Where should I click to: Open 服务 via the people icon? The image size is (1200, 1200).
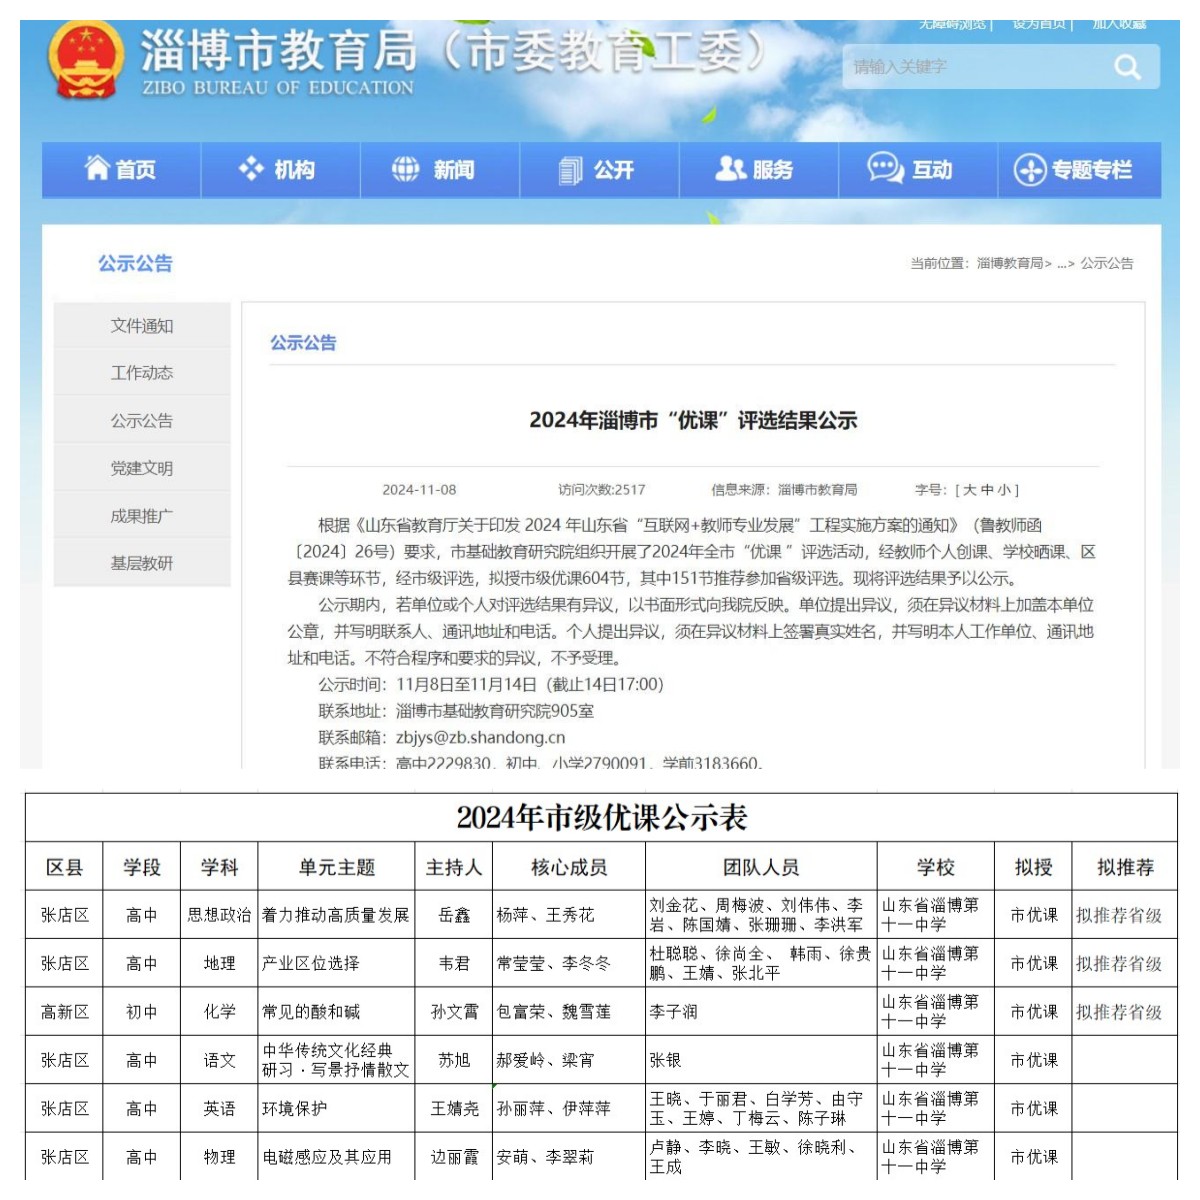731,168
